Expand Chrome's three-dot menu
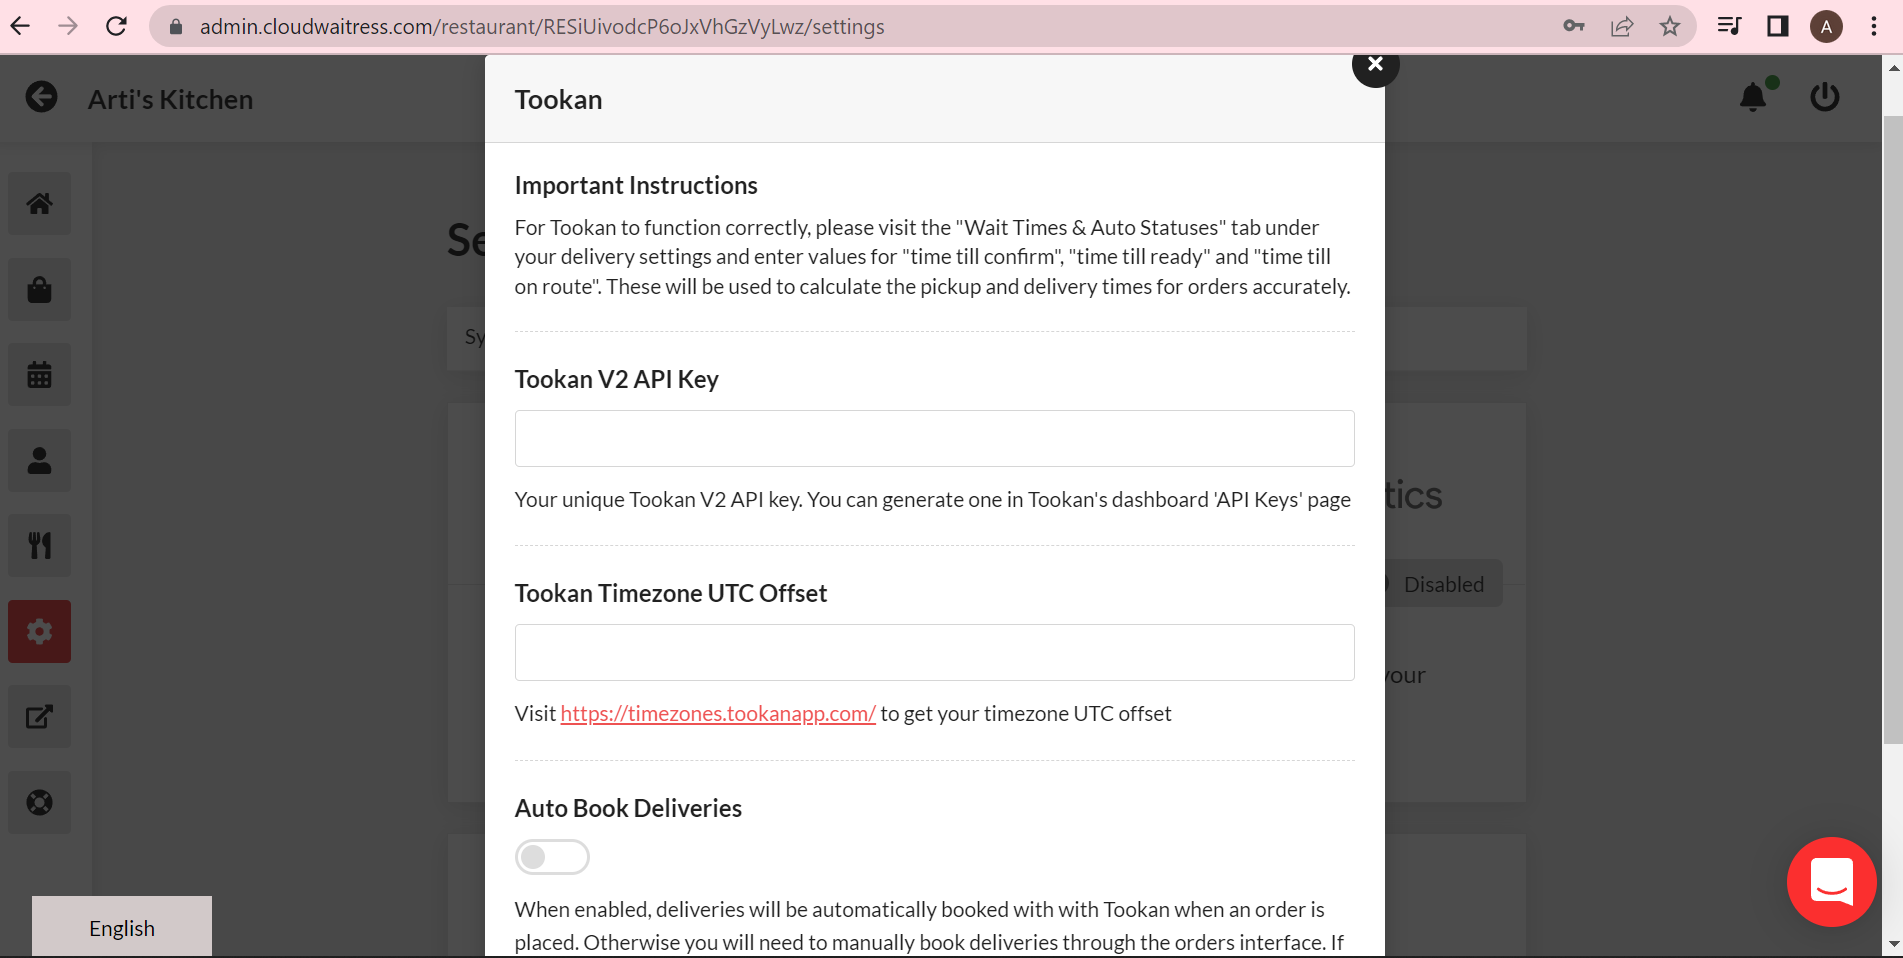 click(1874, 26)
